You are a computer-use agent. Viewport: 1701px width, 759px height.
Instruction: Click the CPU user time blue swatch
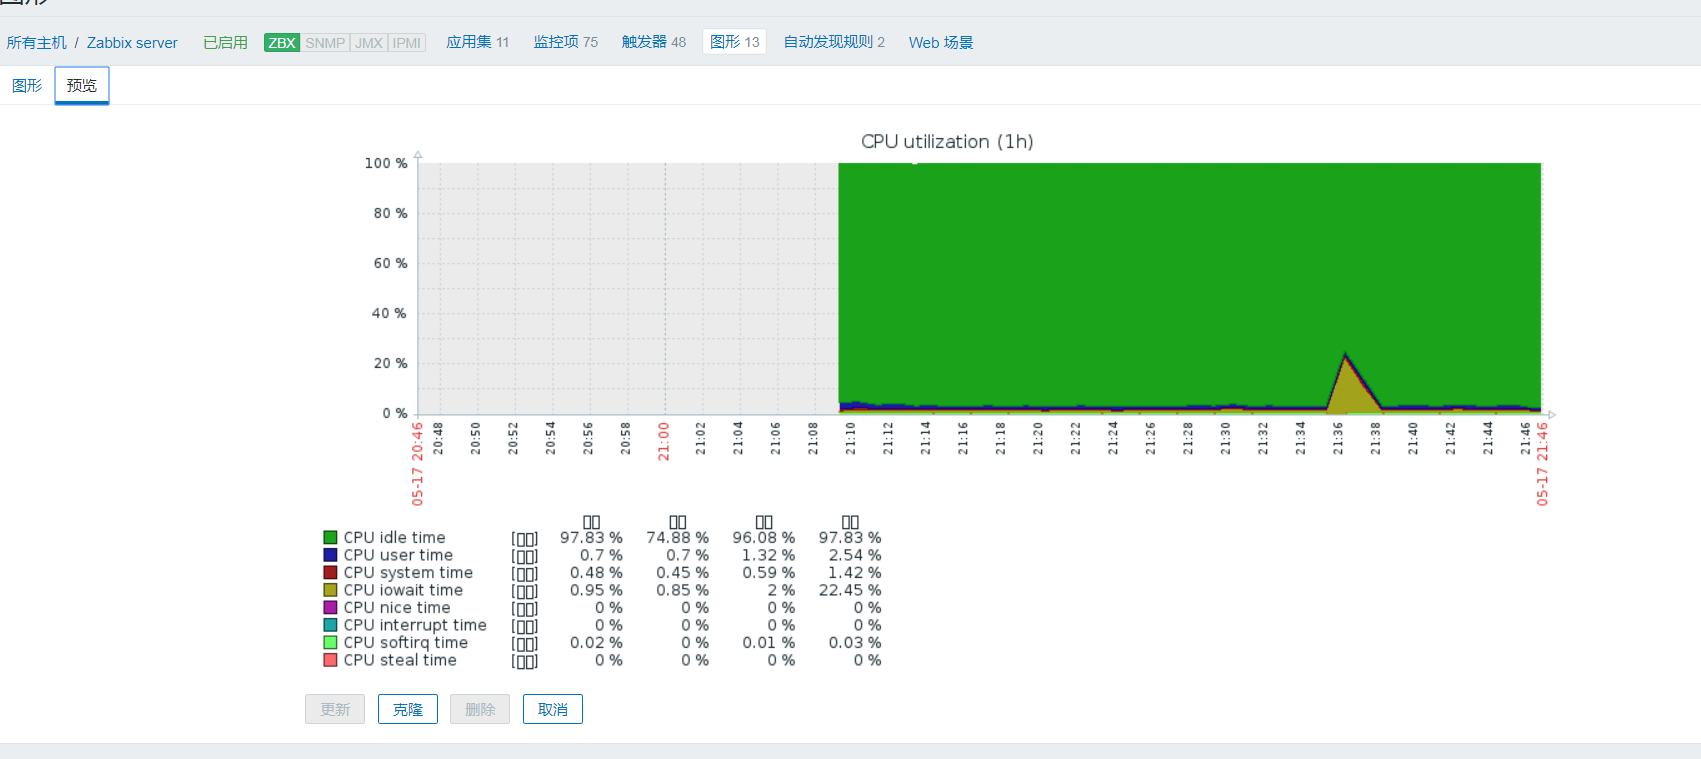click(330, 555)
